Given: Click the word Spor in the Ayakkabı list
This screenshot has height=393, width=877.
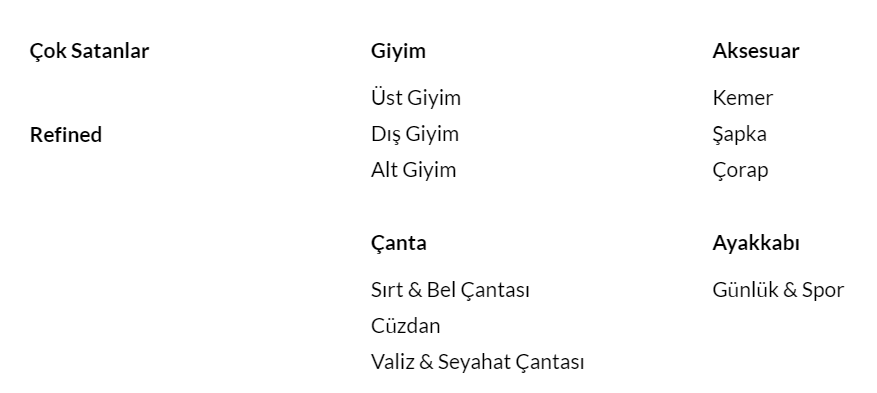Looking at the screenshot, I should 823,291.
